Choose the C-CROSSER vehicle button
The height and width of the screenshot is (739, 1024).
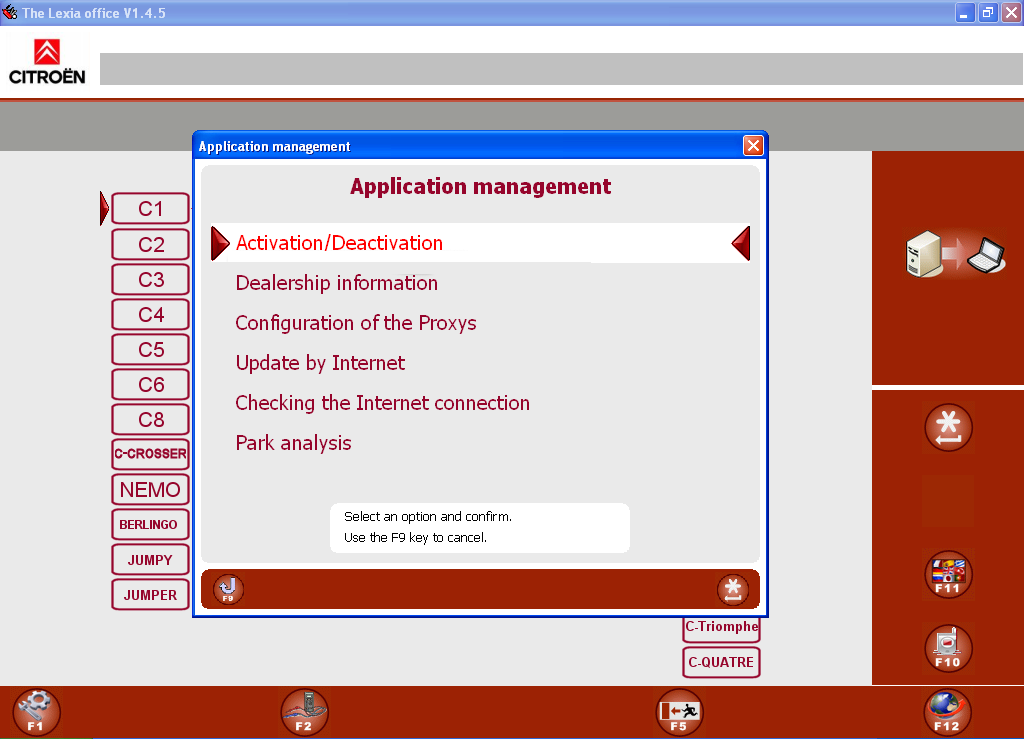(x=151, y=454)
